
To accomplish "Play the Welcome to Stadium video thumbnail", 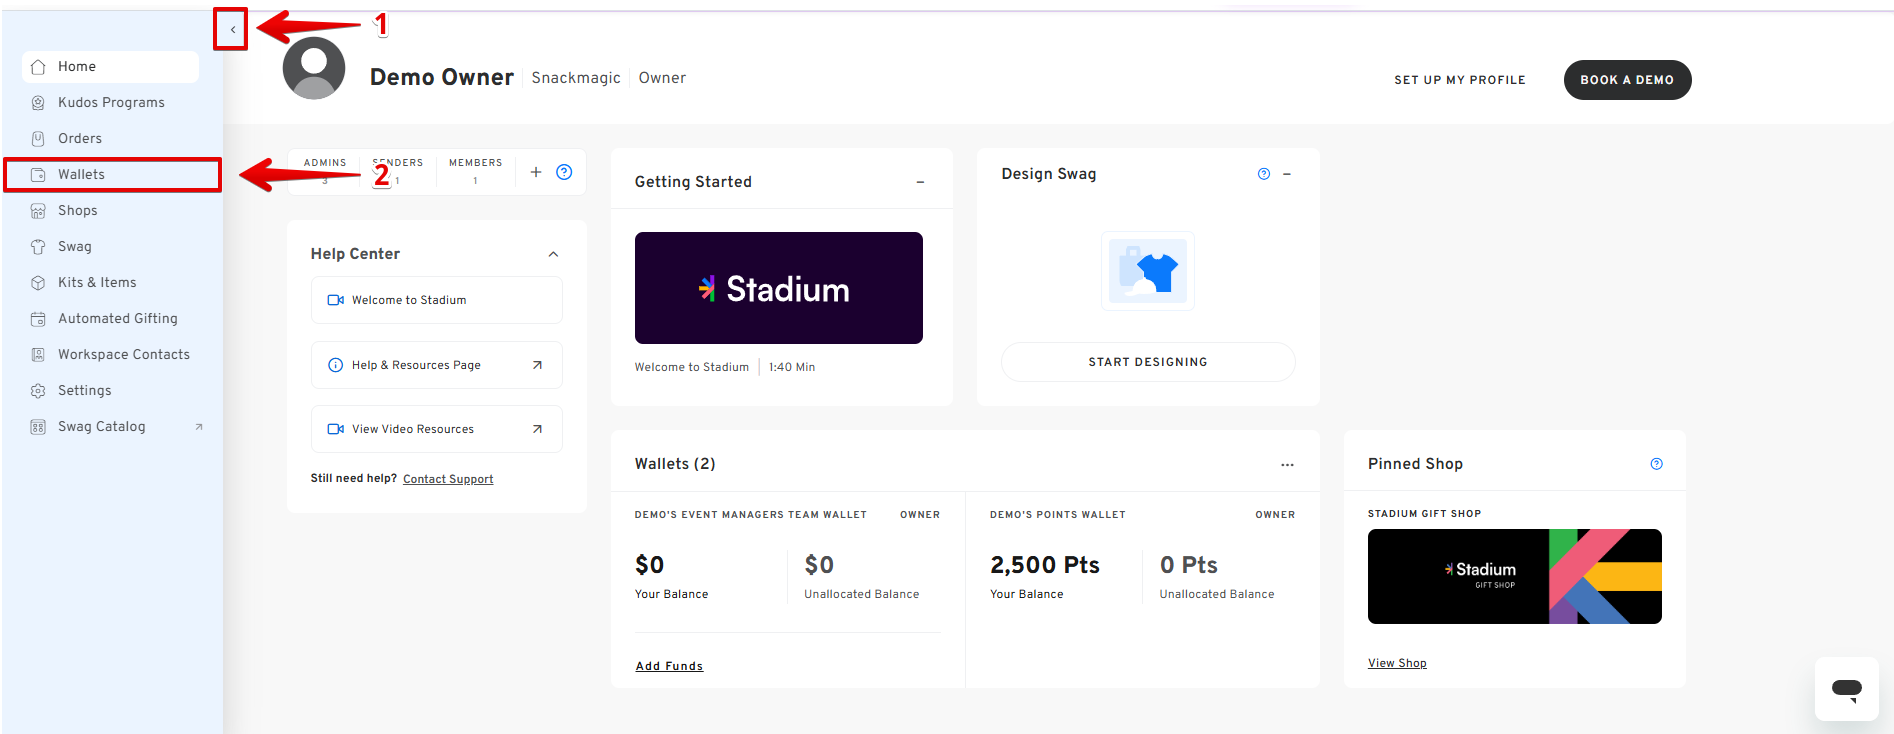I will (778, 288).
